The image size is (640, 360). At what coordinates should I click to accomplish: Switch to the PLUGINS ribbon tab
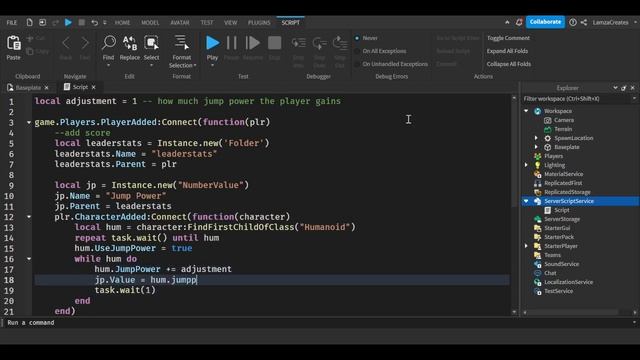(259, 22)
